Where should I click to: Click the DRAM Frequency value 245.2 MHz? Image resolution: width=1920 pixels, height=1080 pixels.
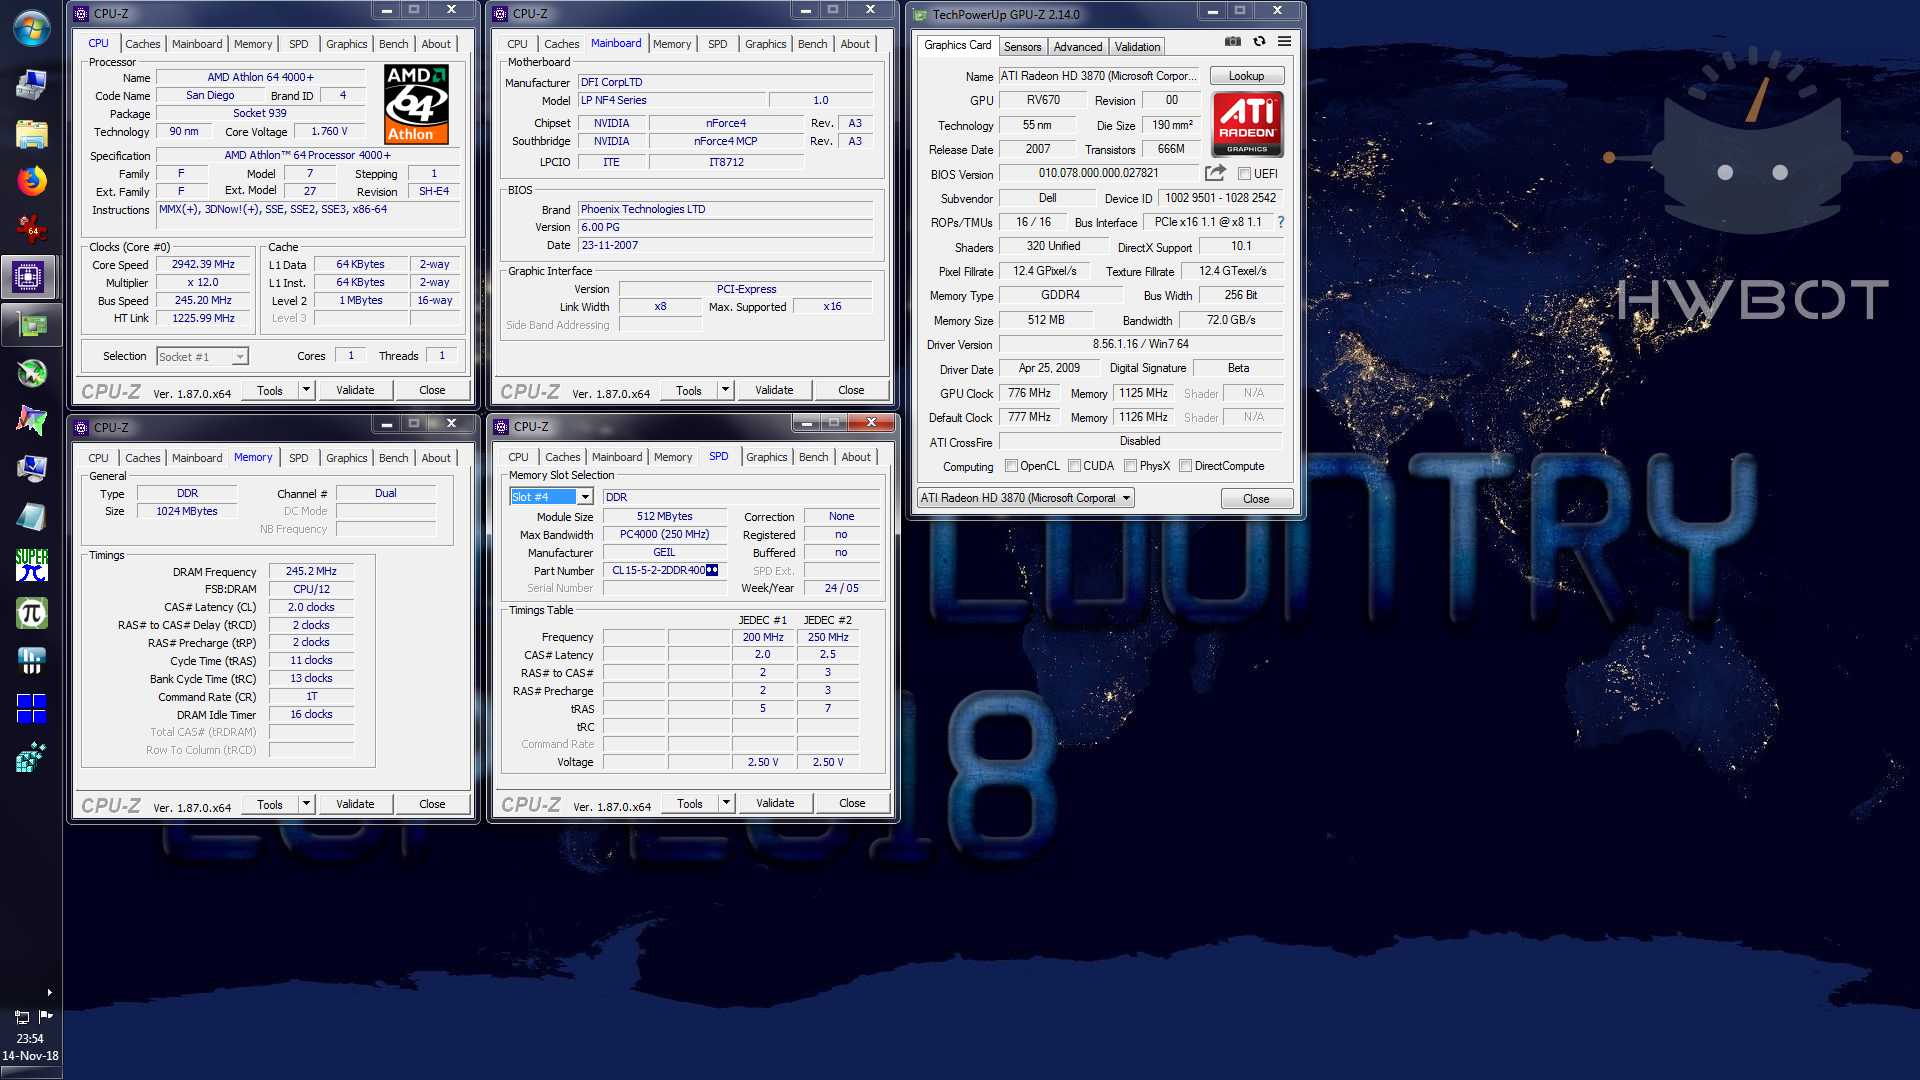coord(311,571)
